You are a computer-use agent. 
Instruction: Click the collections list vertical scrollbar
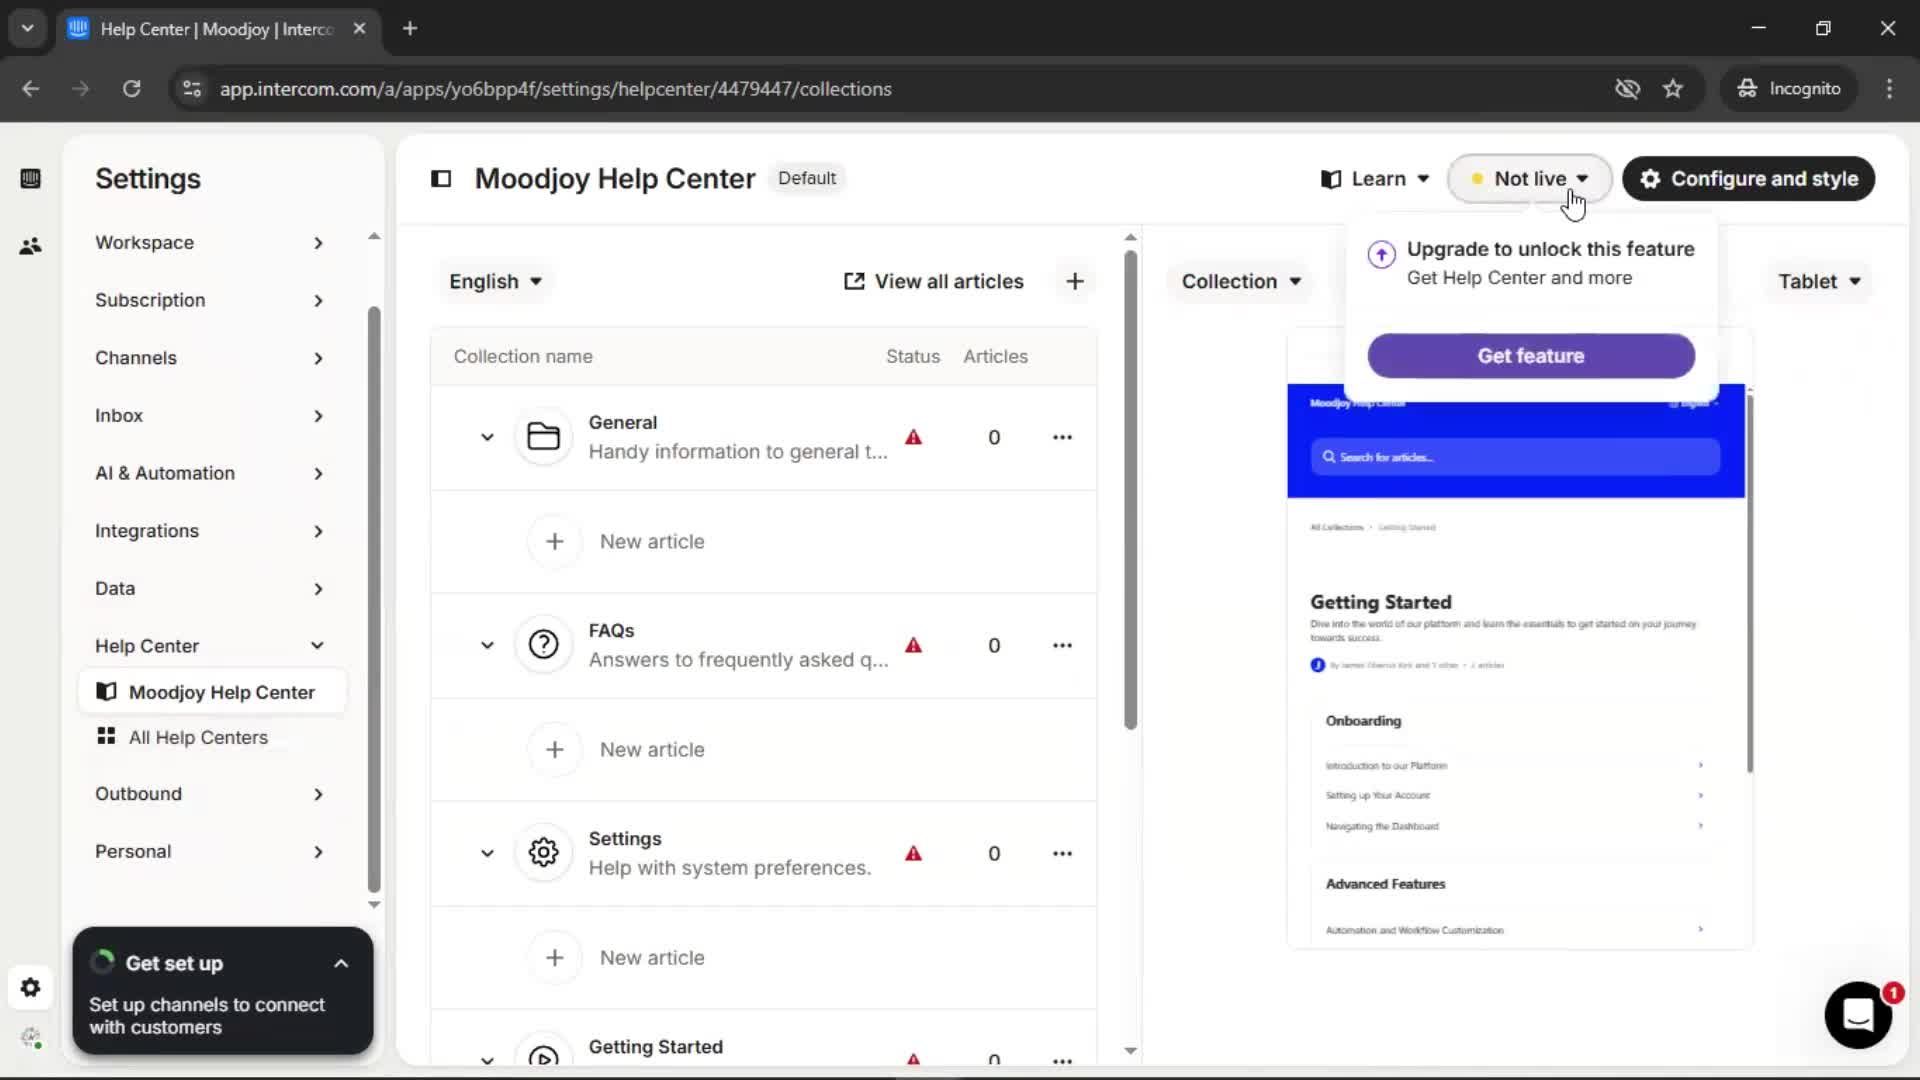click(1130, 490)
